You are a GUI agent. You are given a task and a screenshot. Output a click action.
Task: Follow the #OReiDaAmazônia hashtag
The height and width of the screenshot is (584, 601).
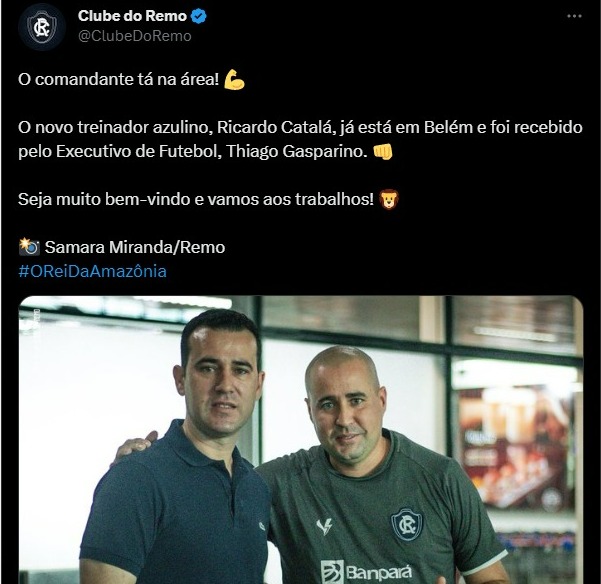click(92, 271)
